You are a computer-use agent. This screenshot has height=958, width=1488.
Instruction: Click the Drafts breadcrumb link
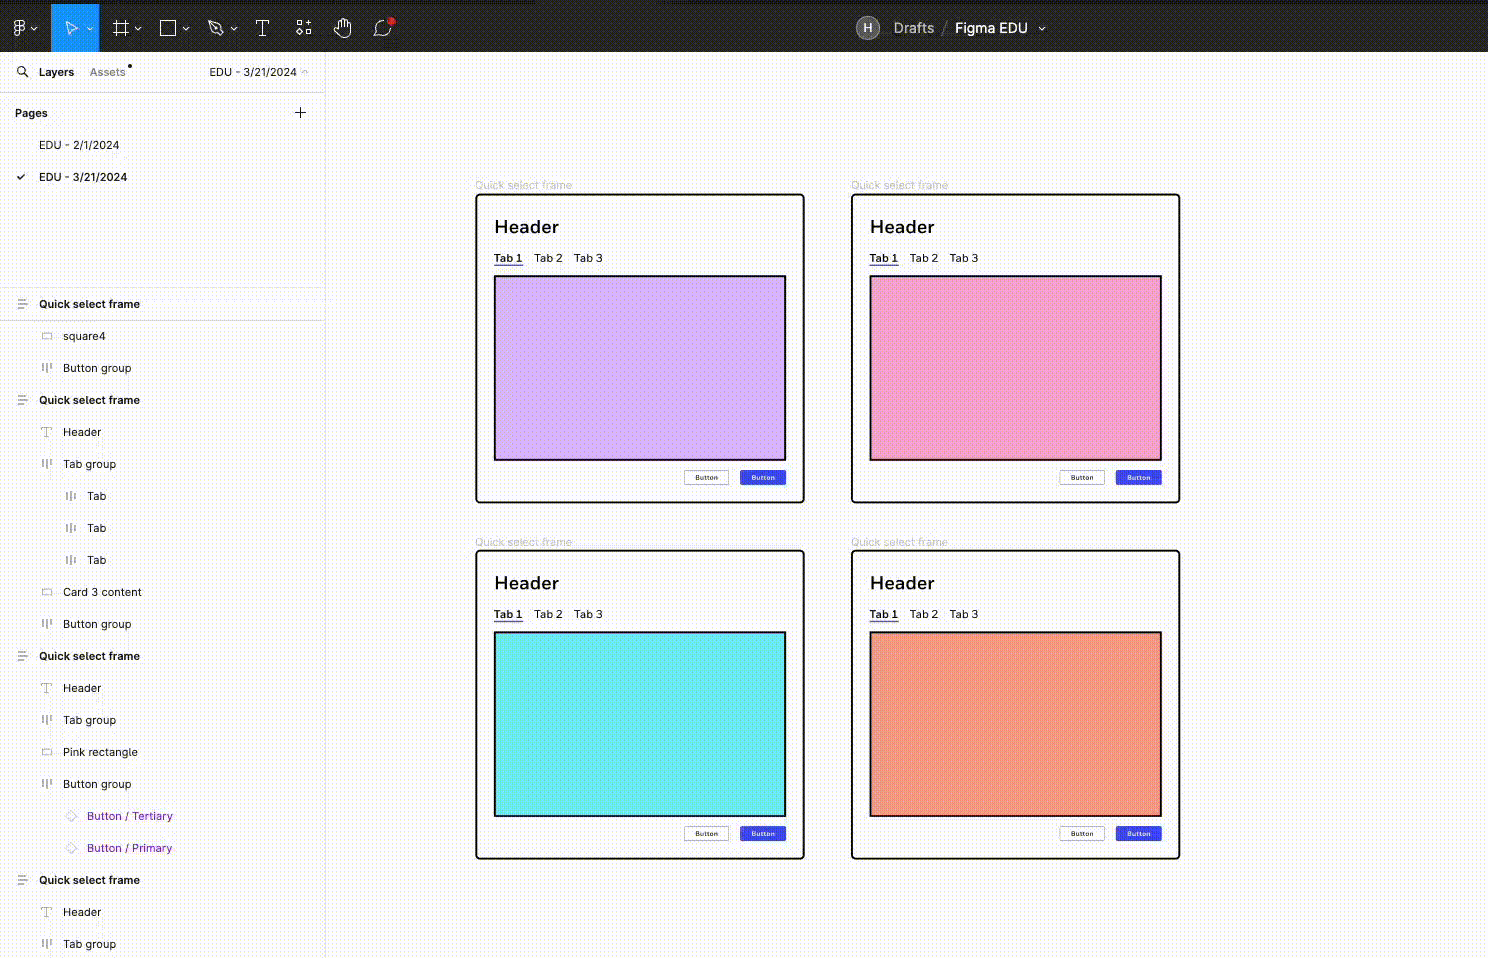pos(913,28)
